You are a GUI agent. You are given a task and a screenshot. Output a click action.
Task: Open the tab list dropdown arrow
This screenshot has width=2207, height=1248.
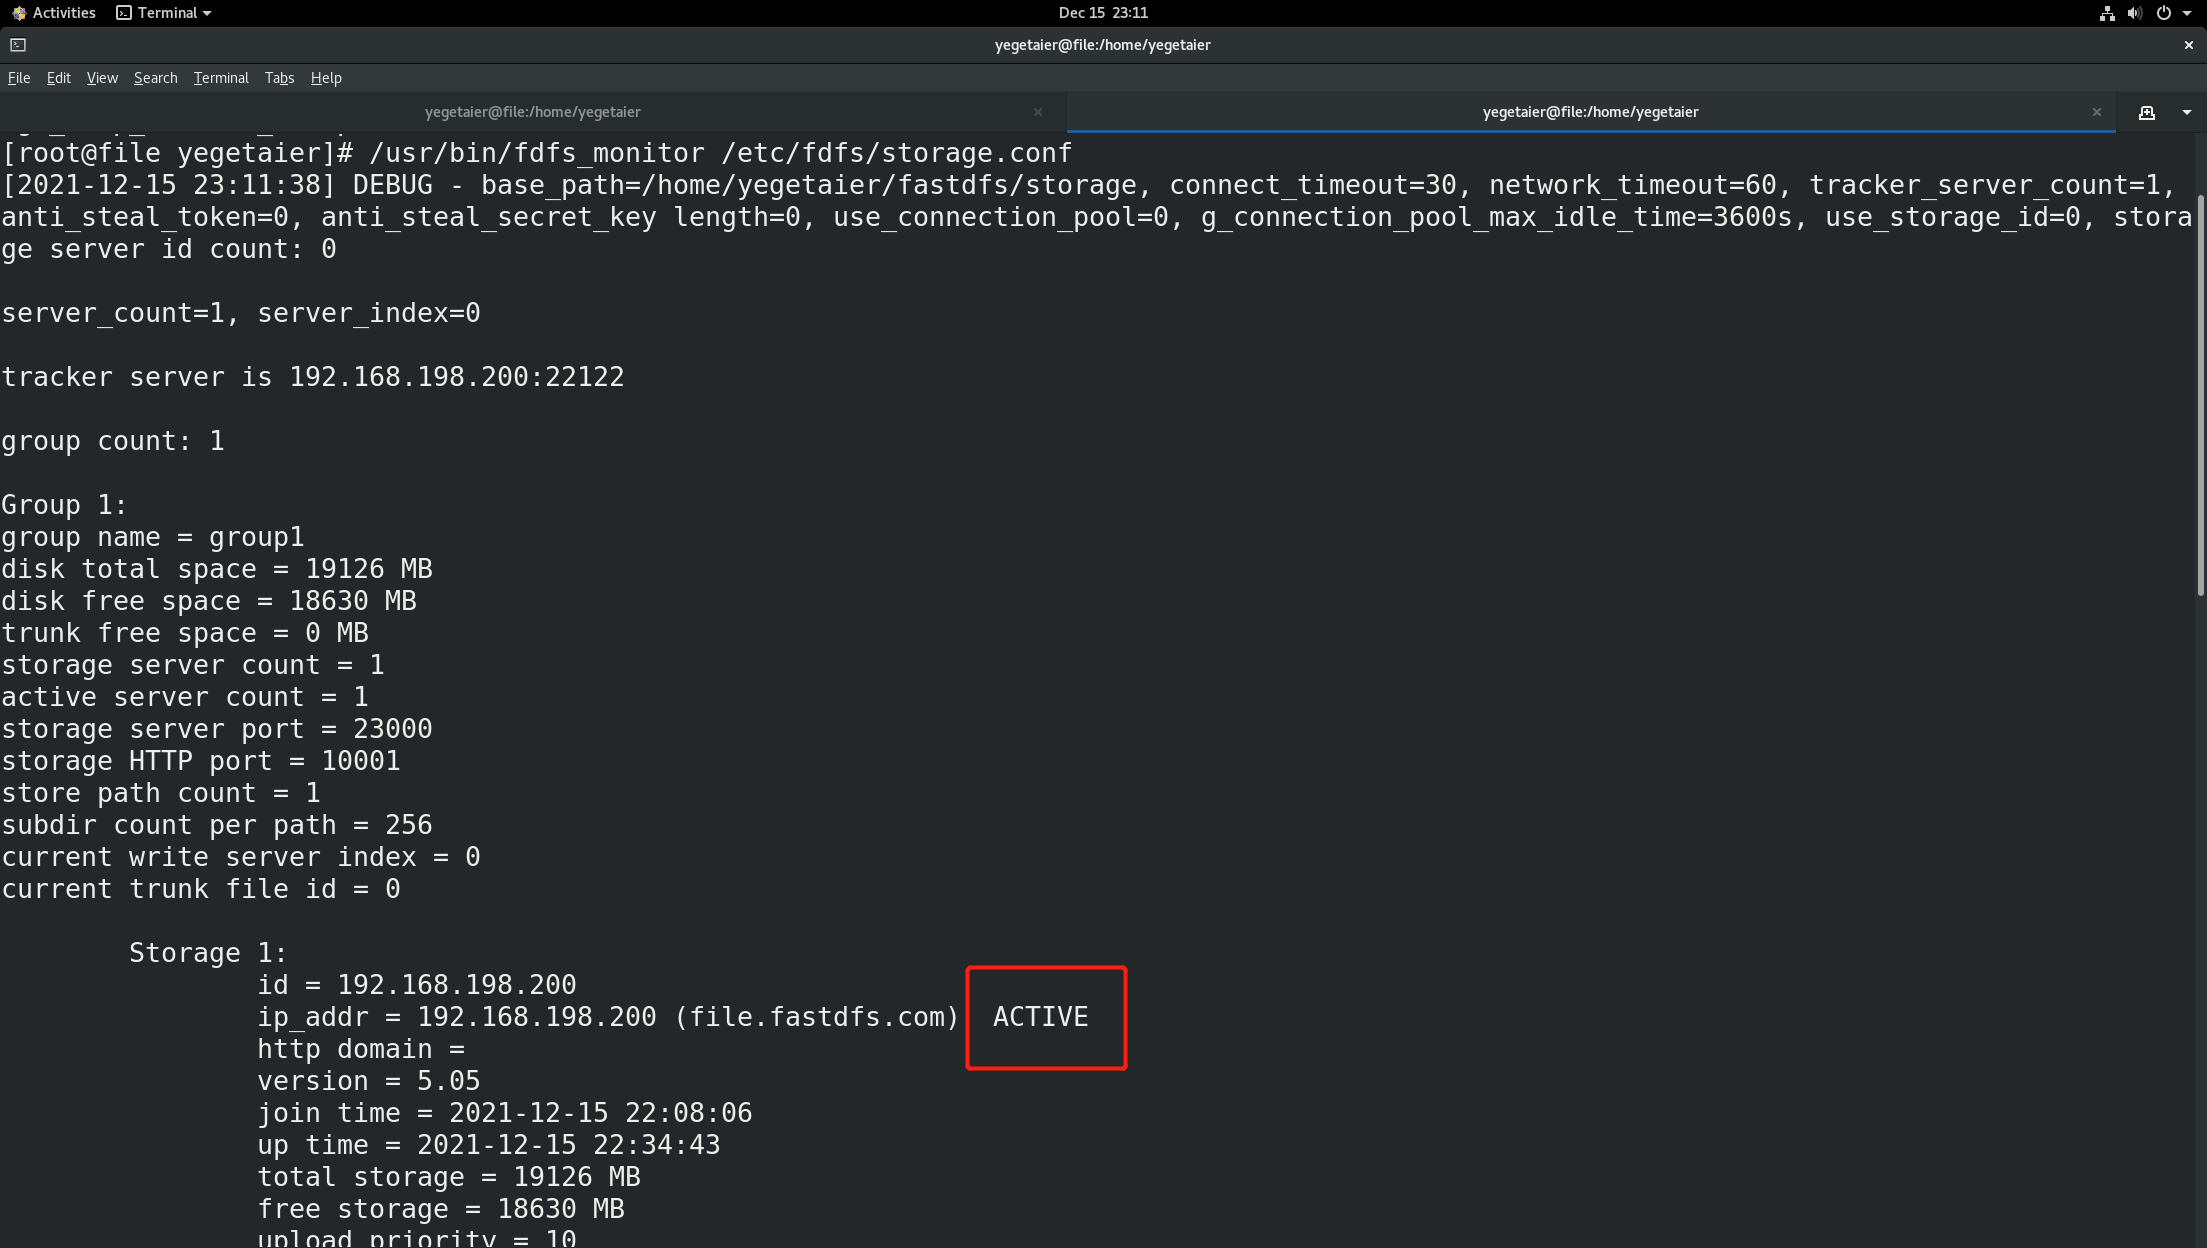2187,112
